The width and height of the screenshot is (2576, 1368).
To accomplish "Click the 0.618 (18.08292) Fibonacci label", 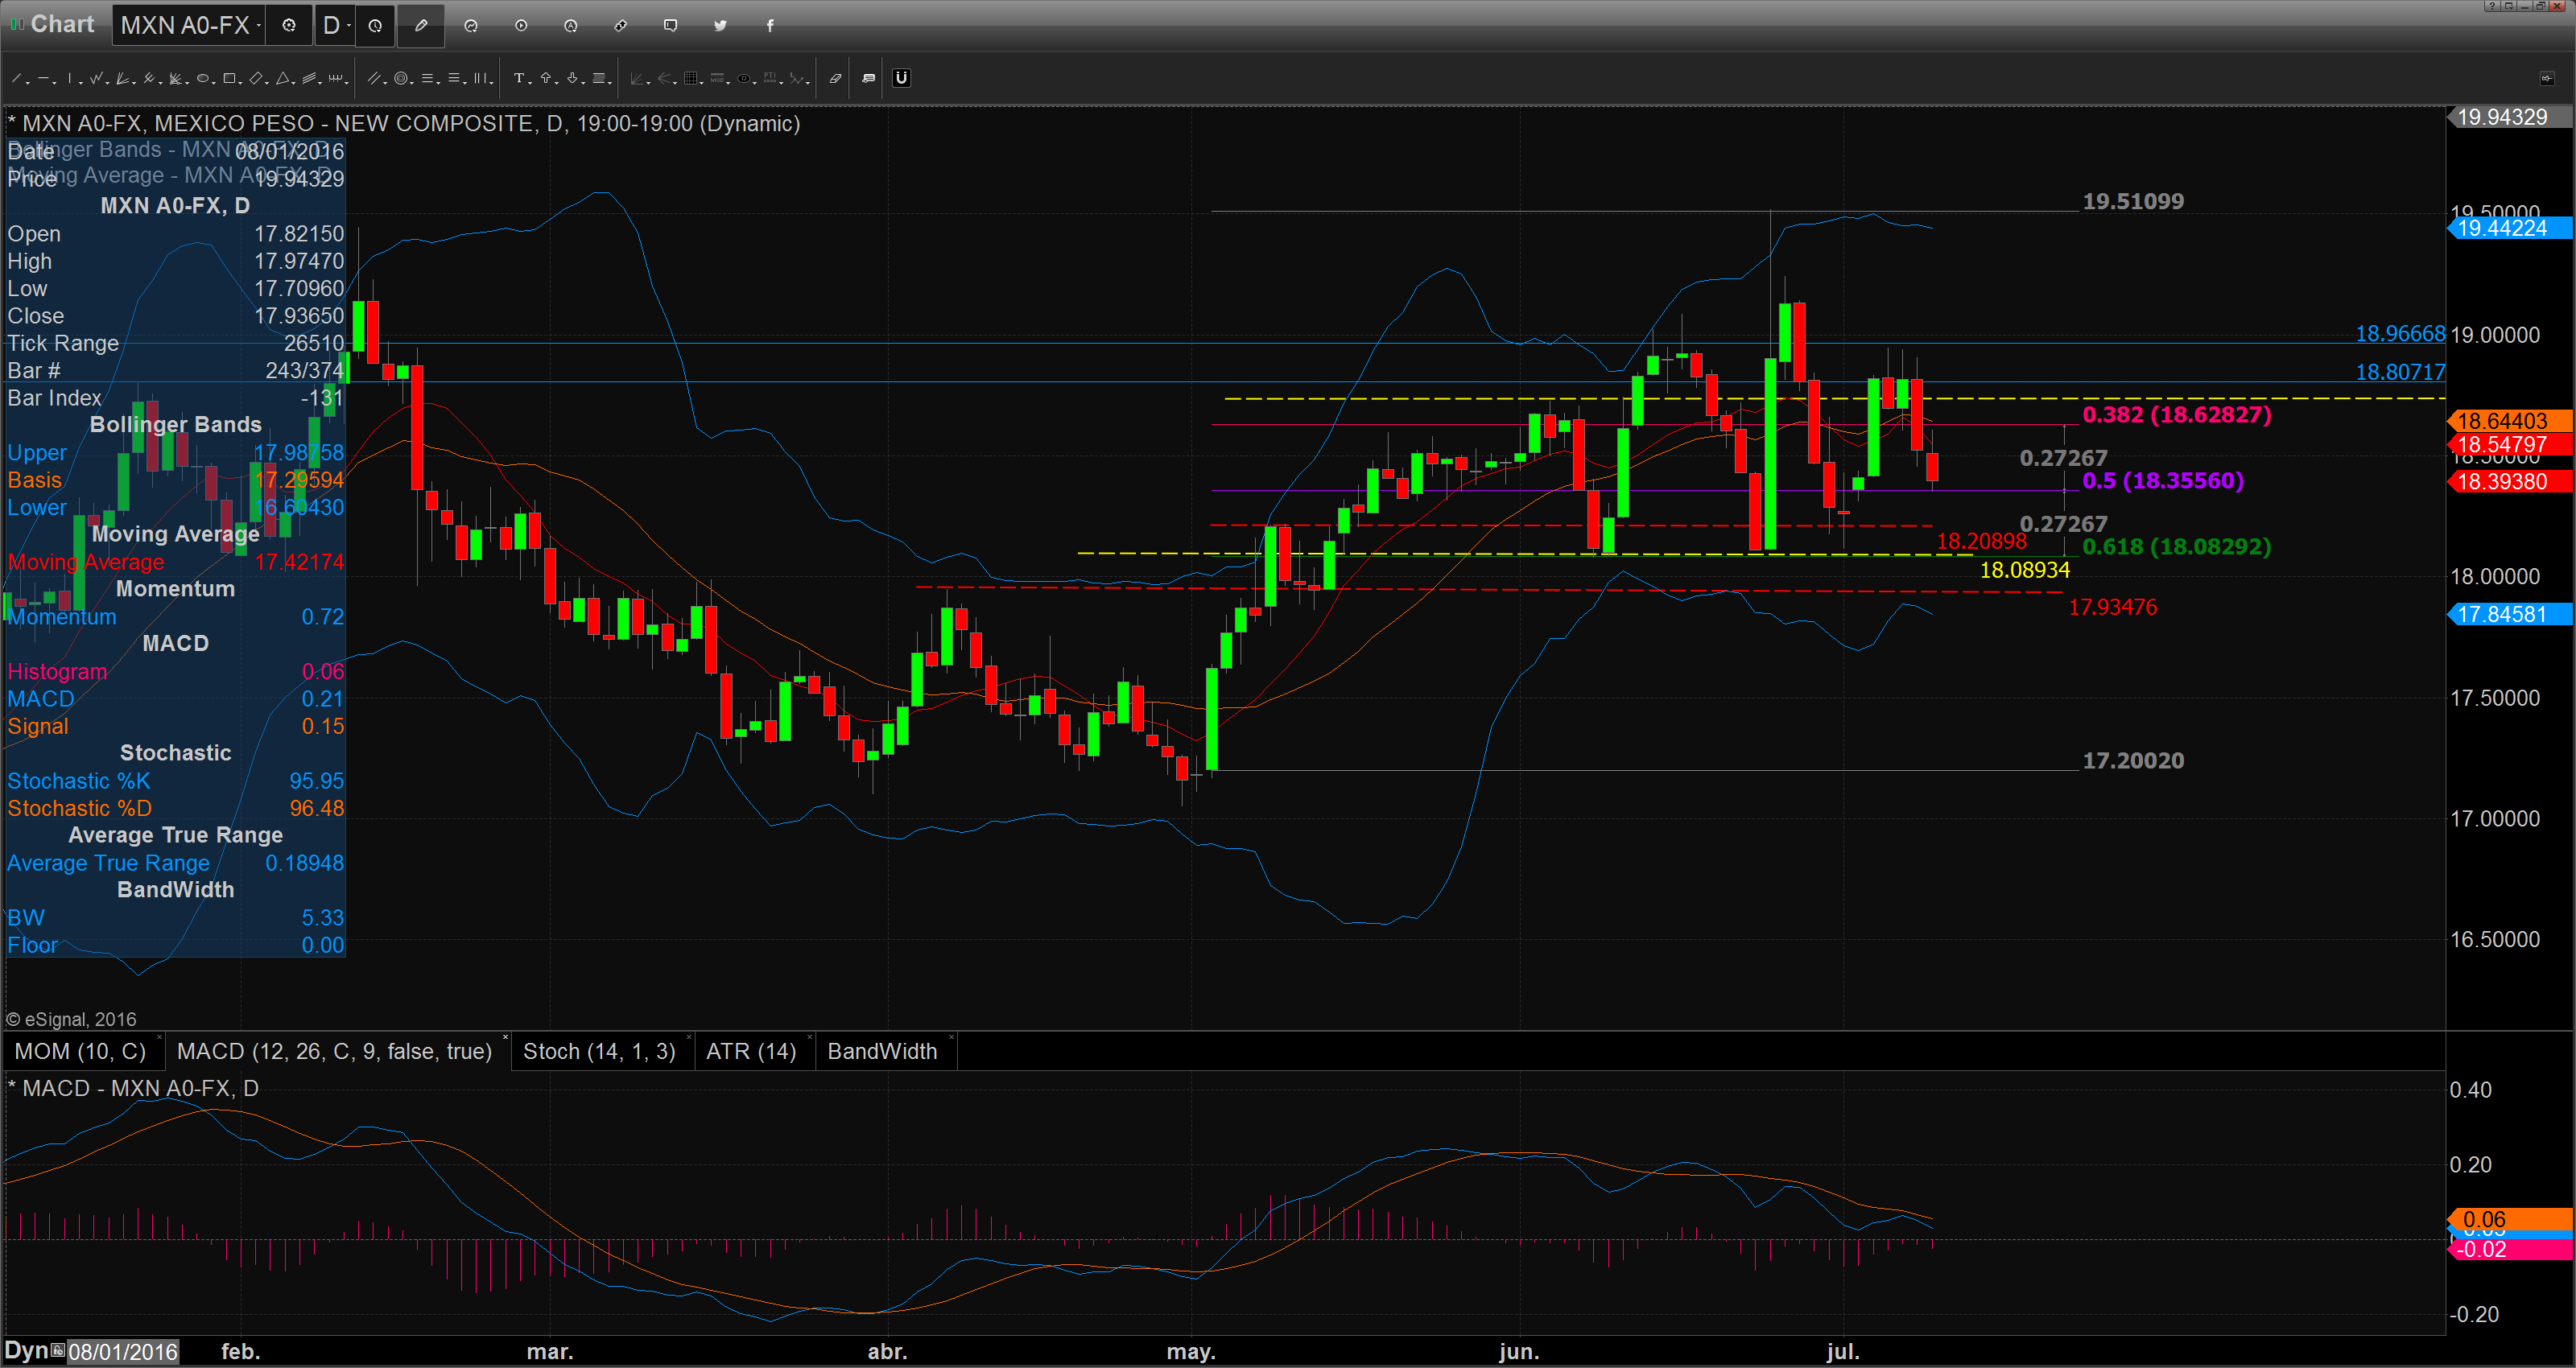I will (x=2176, y=546).
